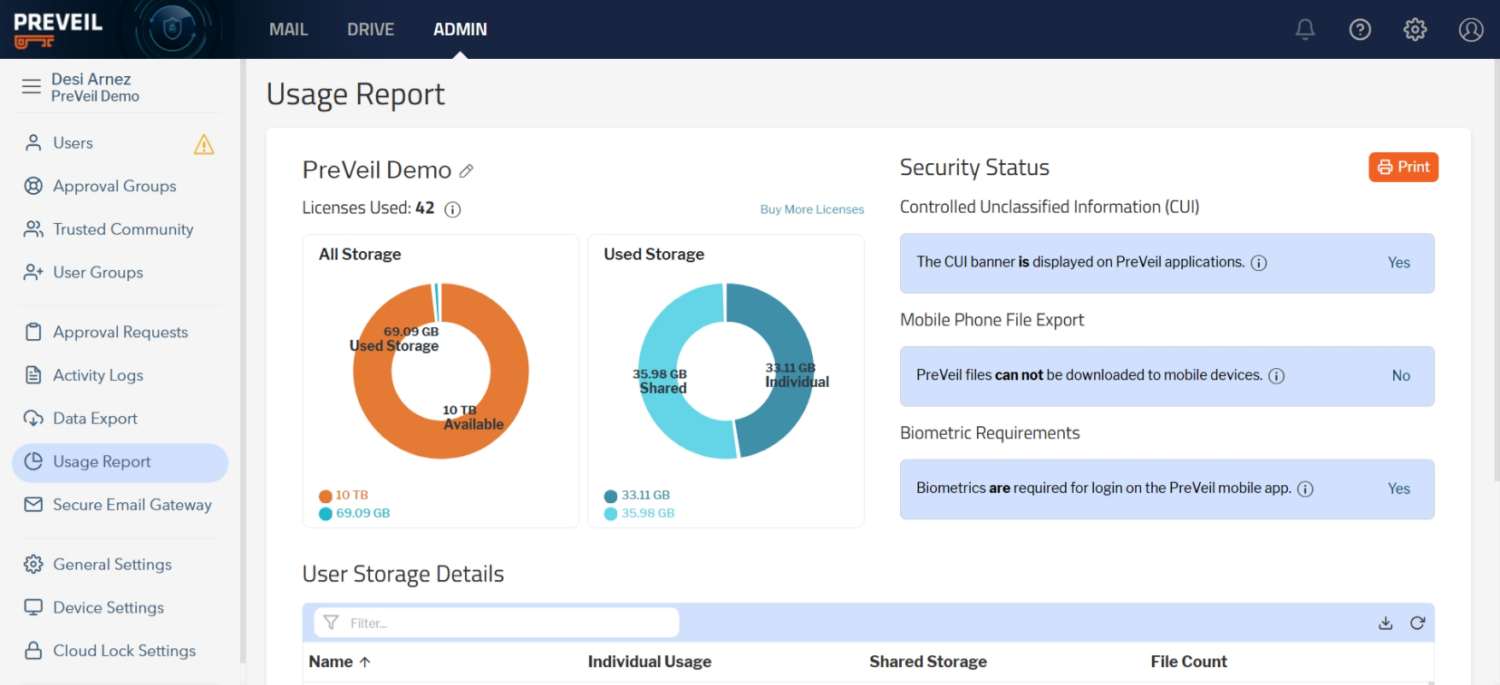Download the user storage details table
This screenshot has height=685, width=1500.
(1385, 623)
